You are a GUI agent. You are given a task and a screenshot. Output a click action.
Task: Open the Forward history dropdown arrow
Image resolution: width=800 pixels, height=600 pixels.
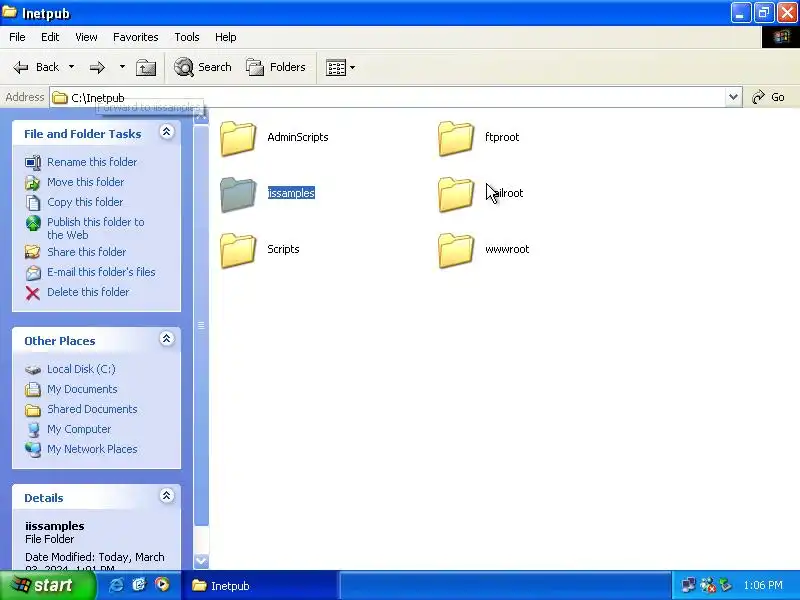tap(122, 67)
